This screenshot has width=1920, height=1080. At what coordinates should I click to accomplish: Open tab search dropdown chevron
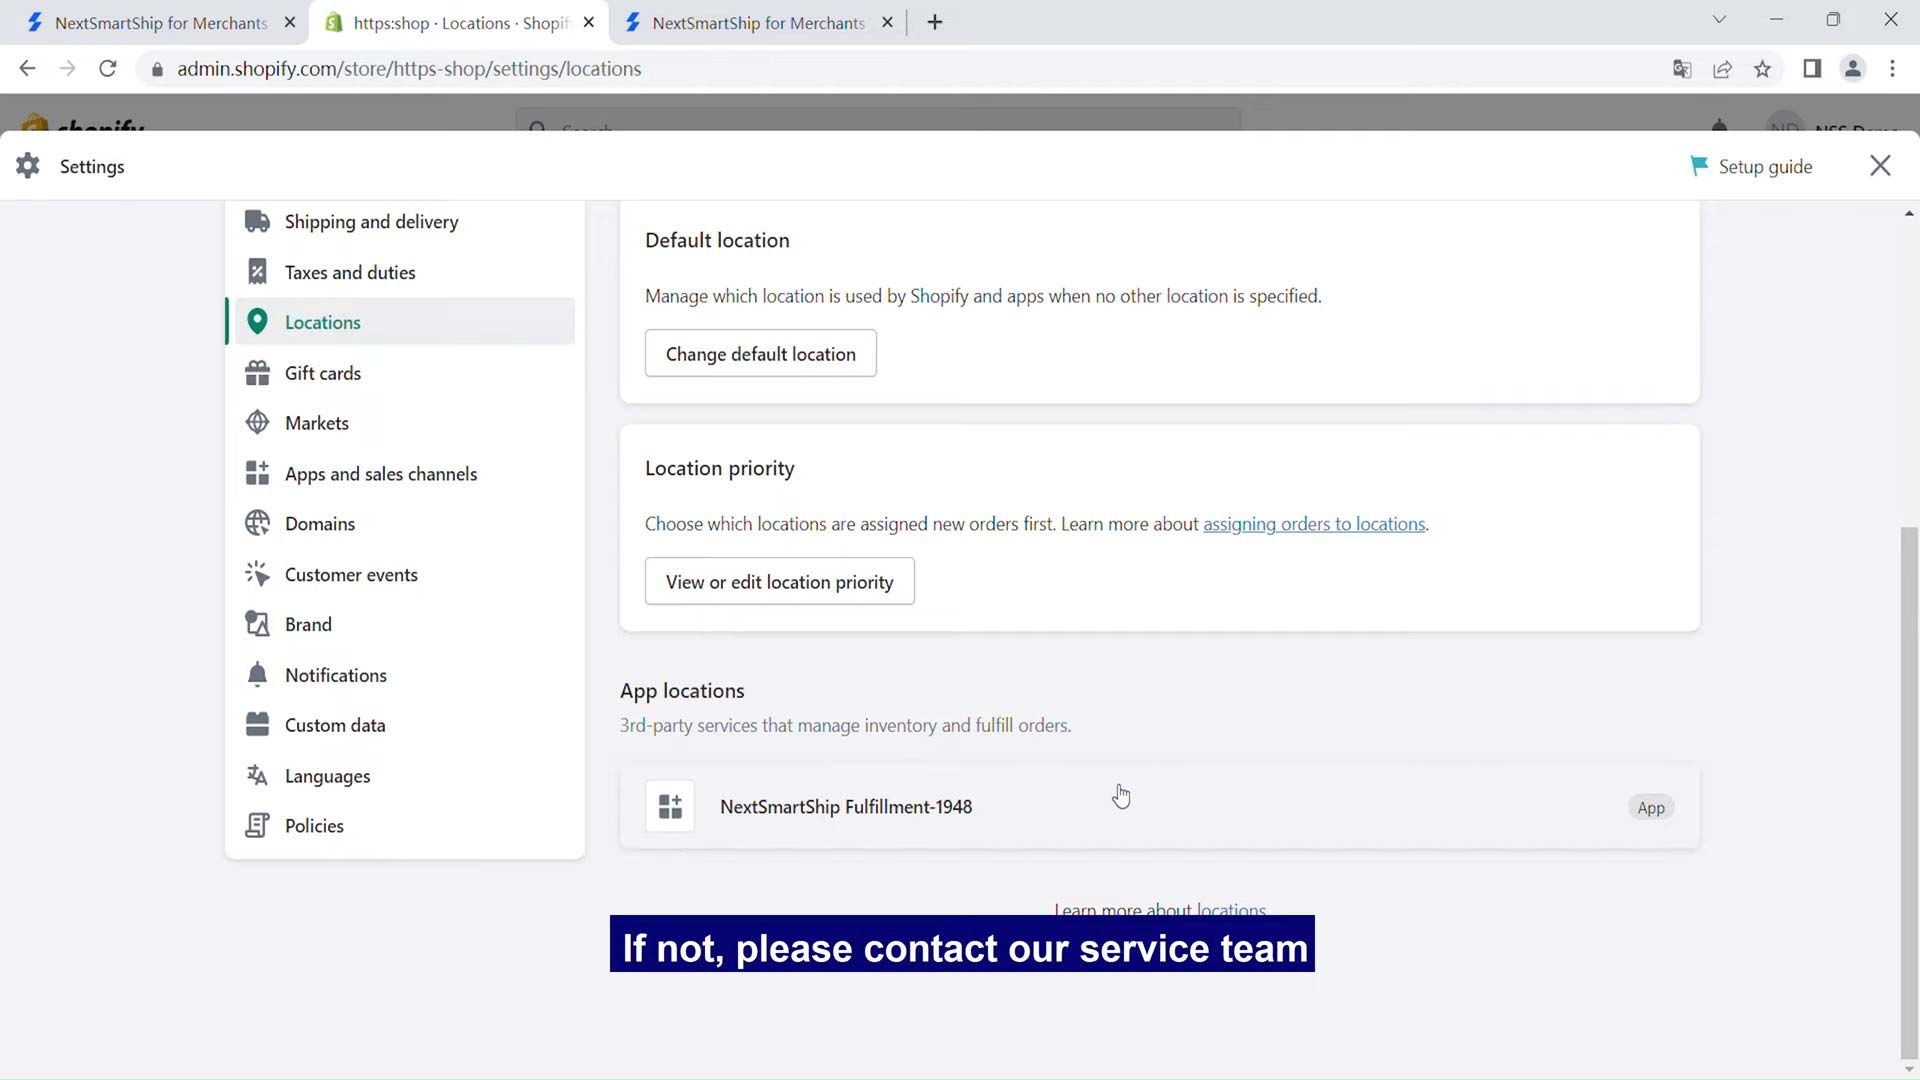[x=1719, y=20]
